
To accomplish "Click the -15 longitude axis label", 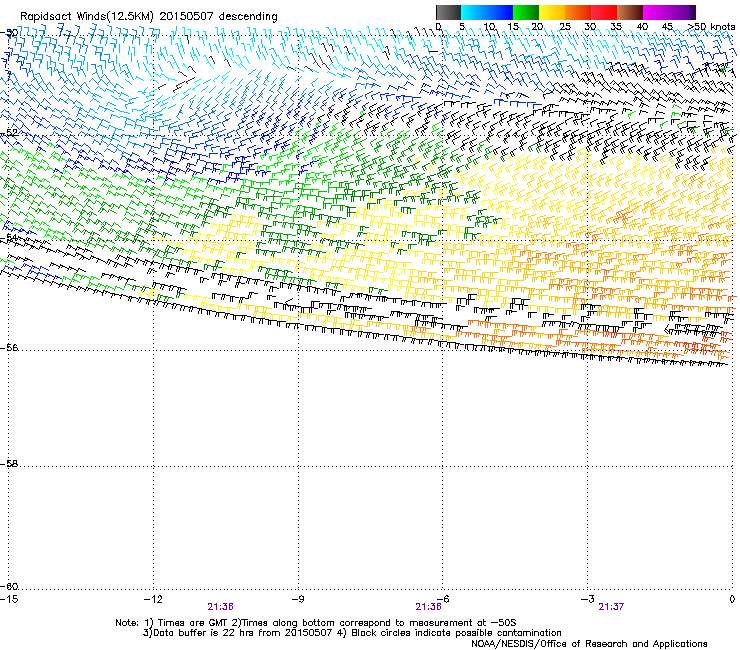I will pos(9,599).
